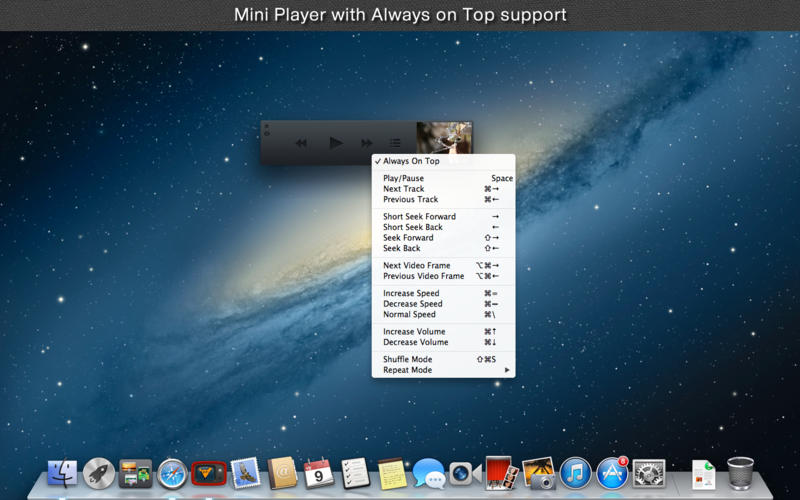
Task: Select Next Video Frame
Action: [443, 265]
